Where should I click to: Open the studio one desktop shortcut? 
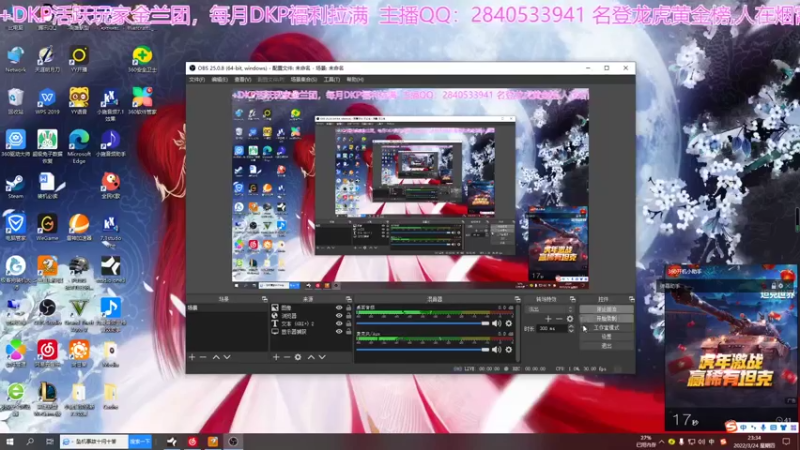[x=110, y=269]
